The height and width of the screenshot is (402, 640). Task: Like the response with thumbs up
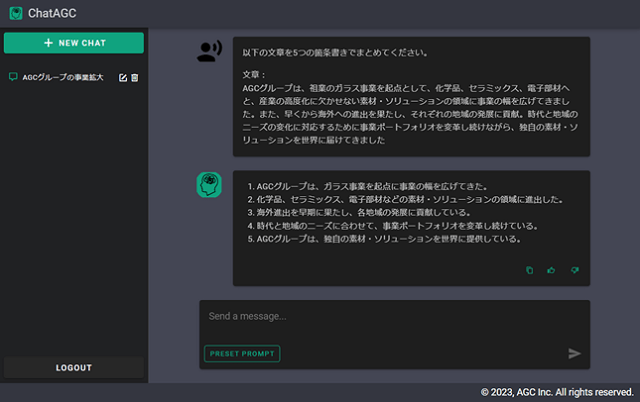click(551, 270)
